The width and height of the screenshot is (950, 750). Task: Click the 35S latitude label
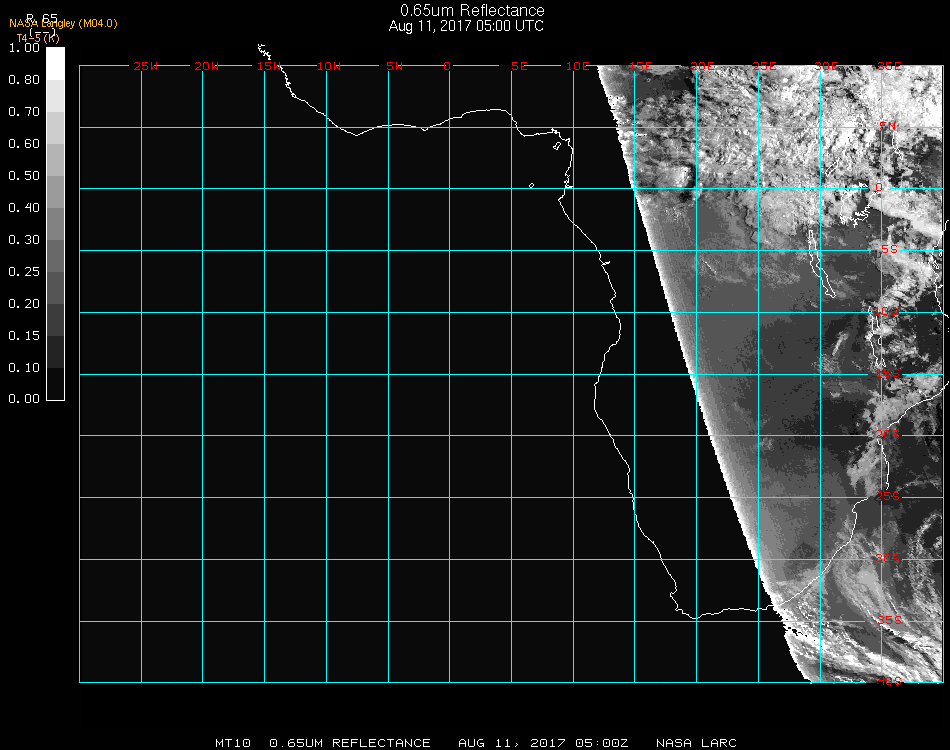coord(890,620)
